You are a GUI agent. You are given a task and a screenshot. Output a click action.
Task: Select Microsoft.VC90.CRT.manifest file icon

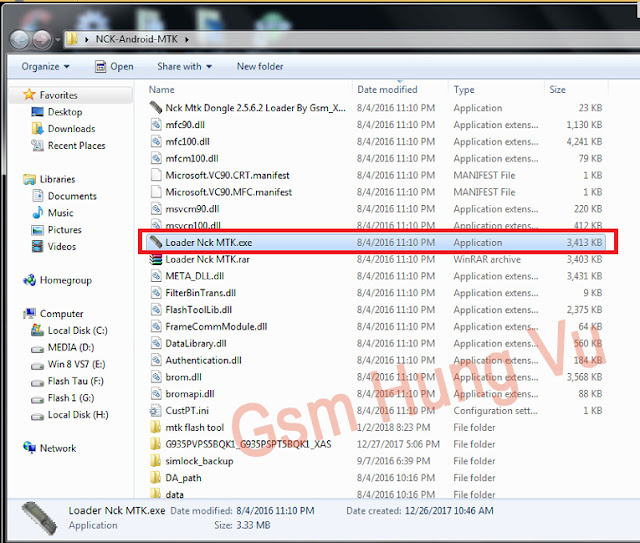pyautogui.click(x=156, y=175)
